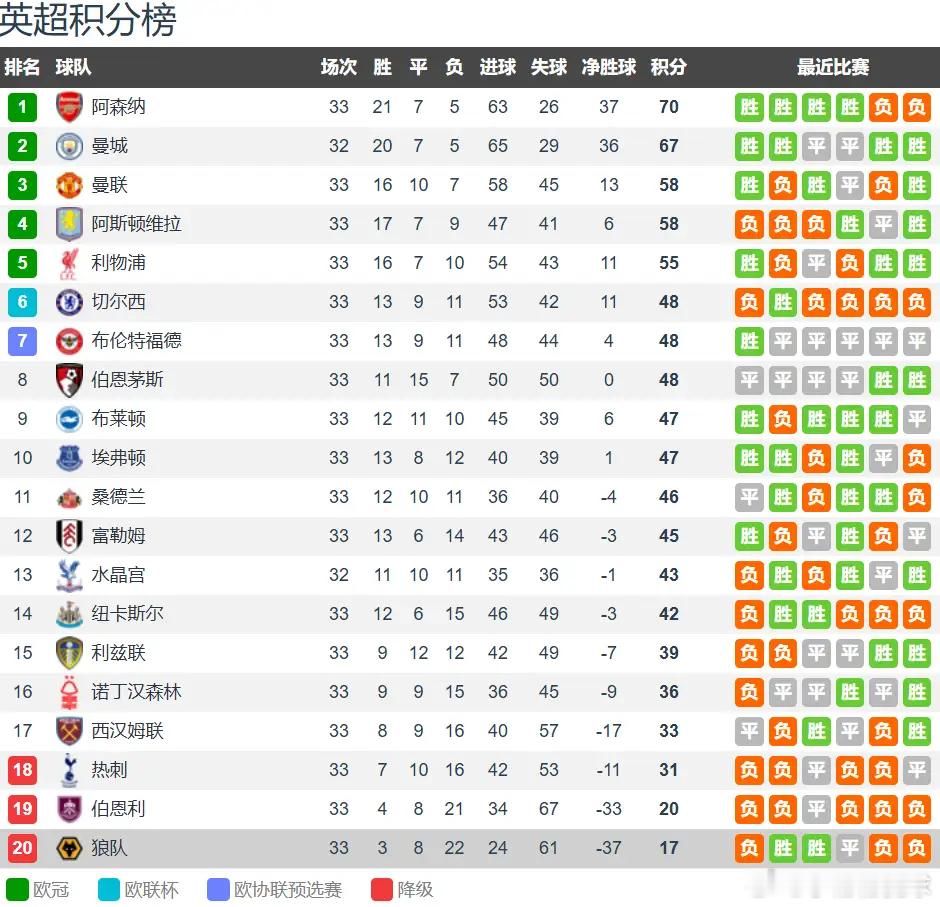This screenshot has width=940, height=907.
Task: Sort table by 积分 column header
Action: (x=669, y=67)
